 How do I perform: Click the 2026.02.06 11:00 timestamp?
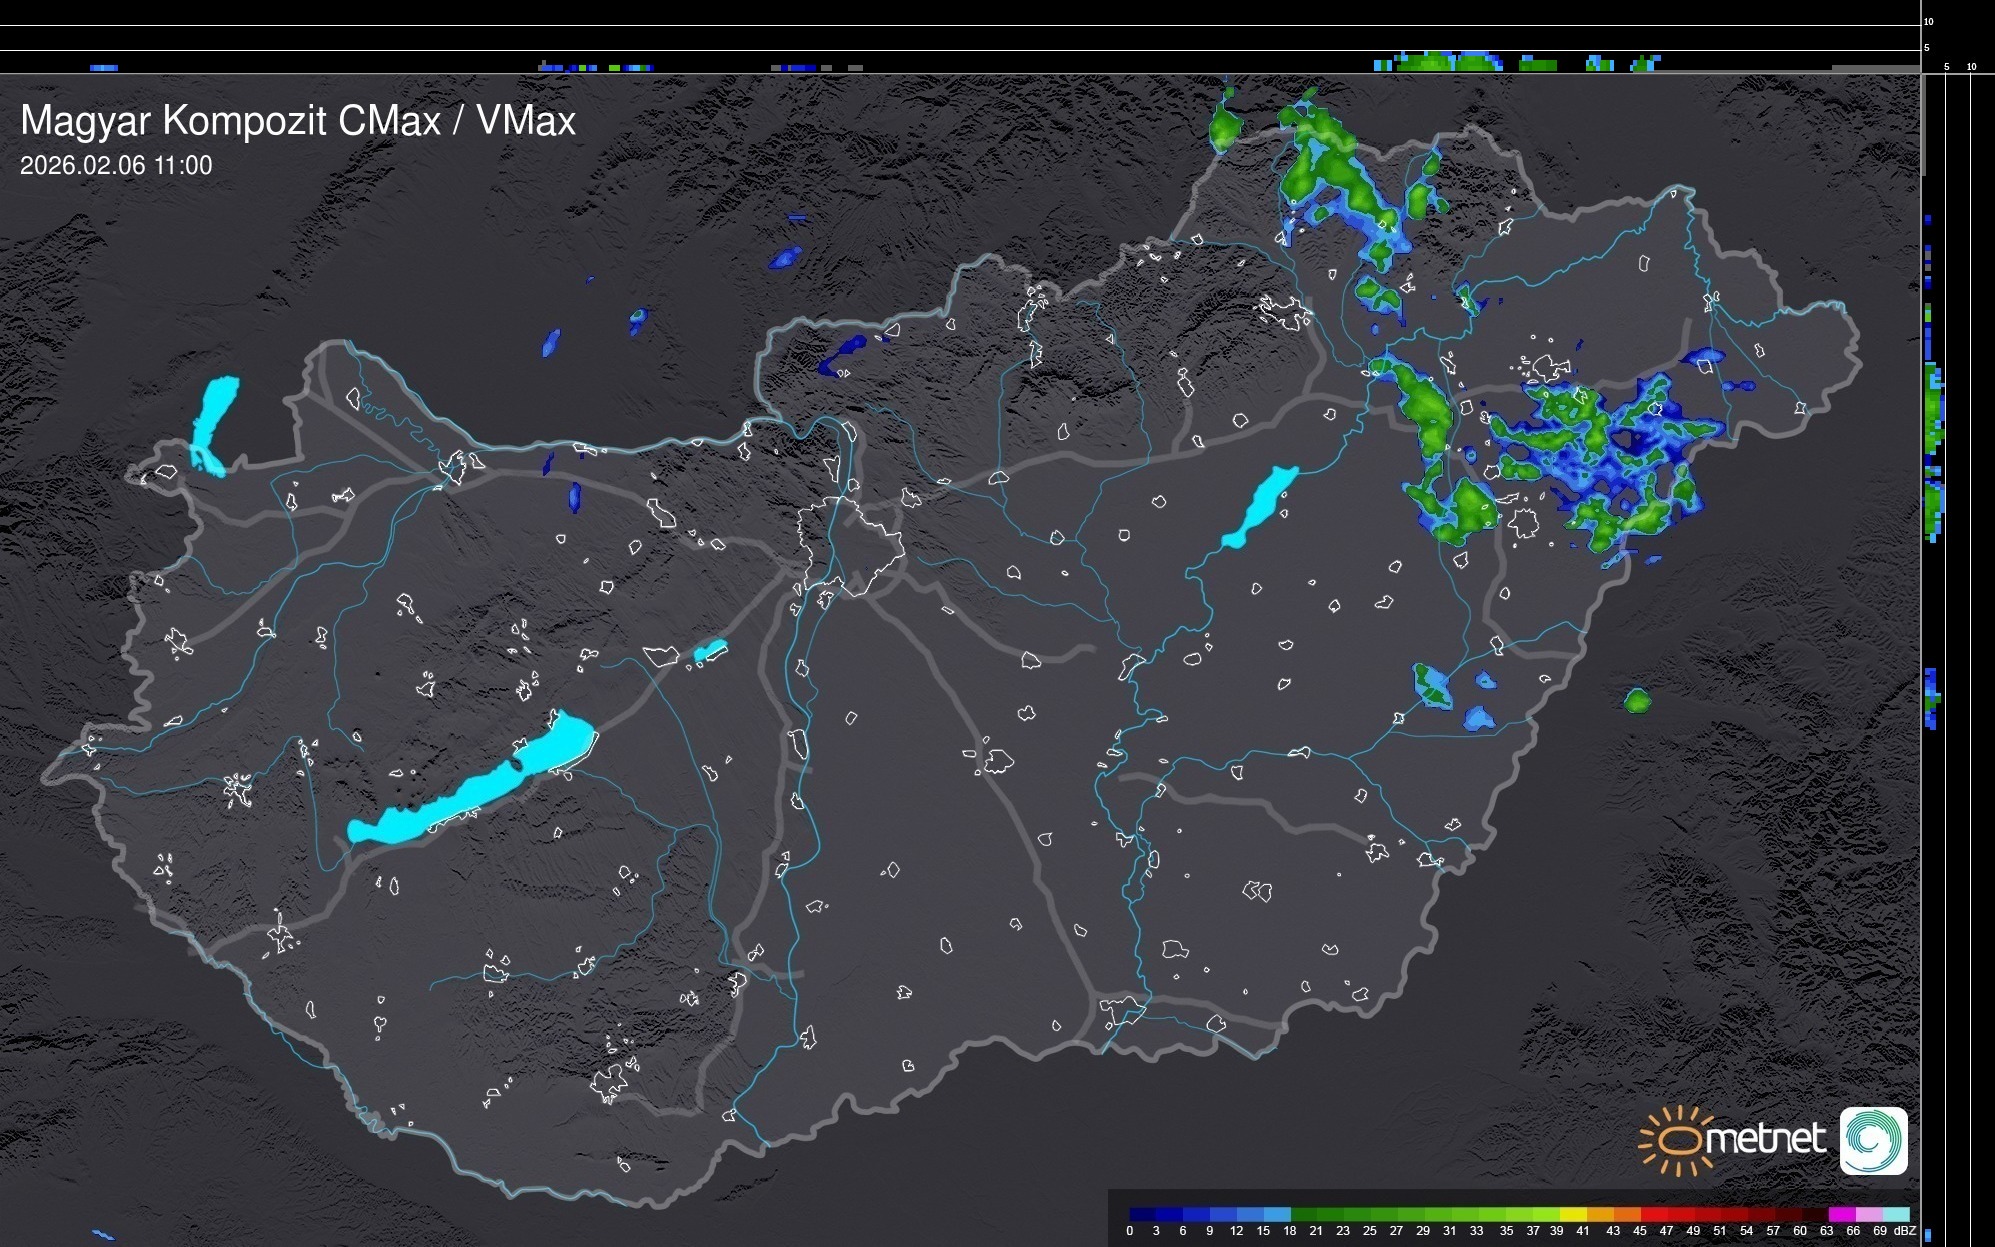tap(116, 166)
